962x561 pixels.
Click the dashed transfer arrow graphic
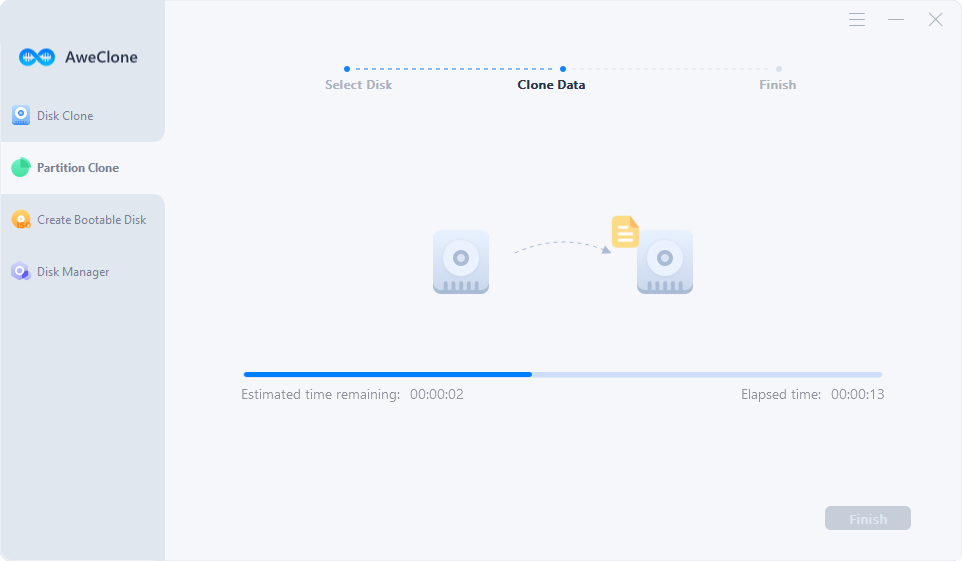(x=563, y=247)
